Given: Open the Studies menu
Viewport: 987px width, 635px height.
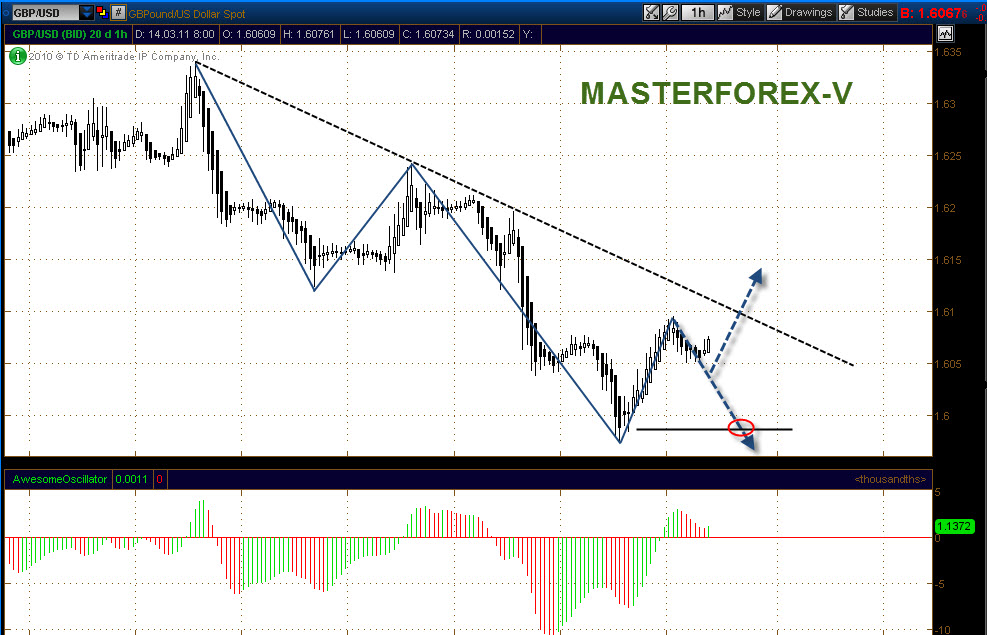Looking at the screenshot, I should [x=867, y=13].
